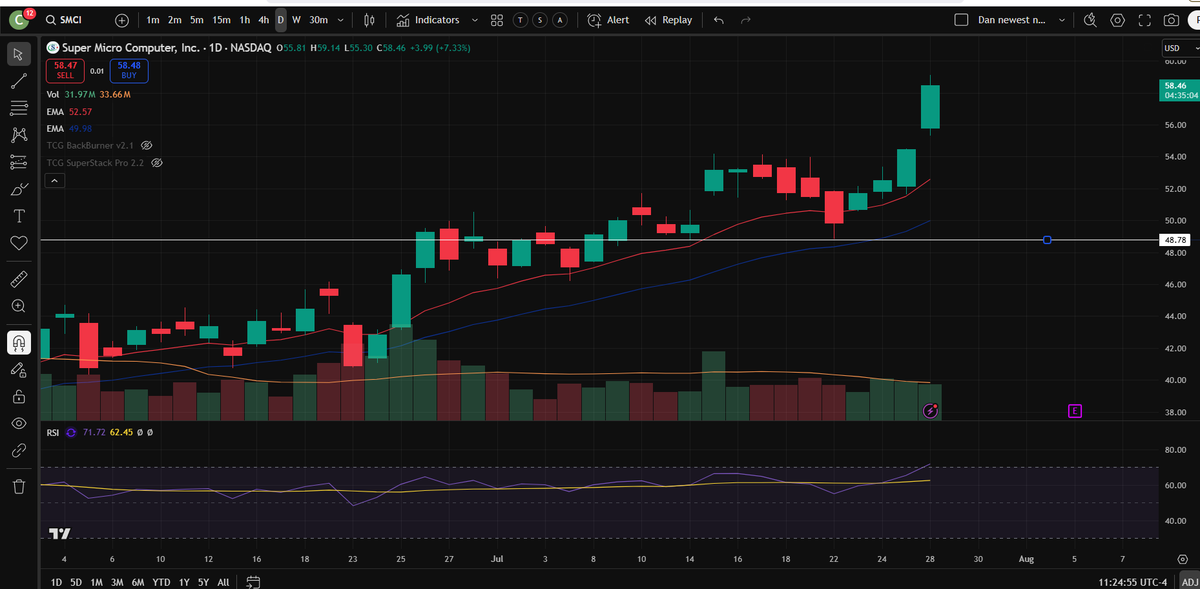Screen dimensions: 1200x589
Task: Click the S circle button in toolbar
Action: 540,20
